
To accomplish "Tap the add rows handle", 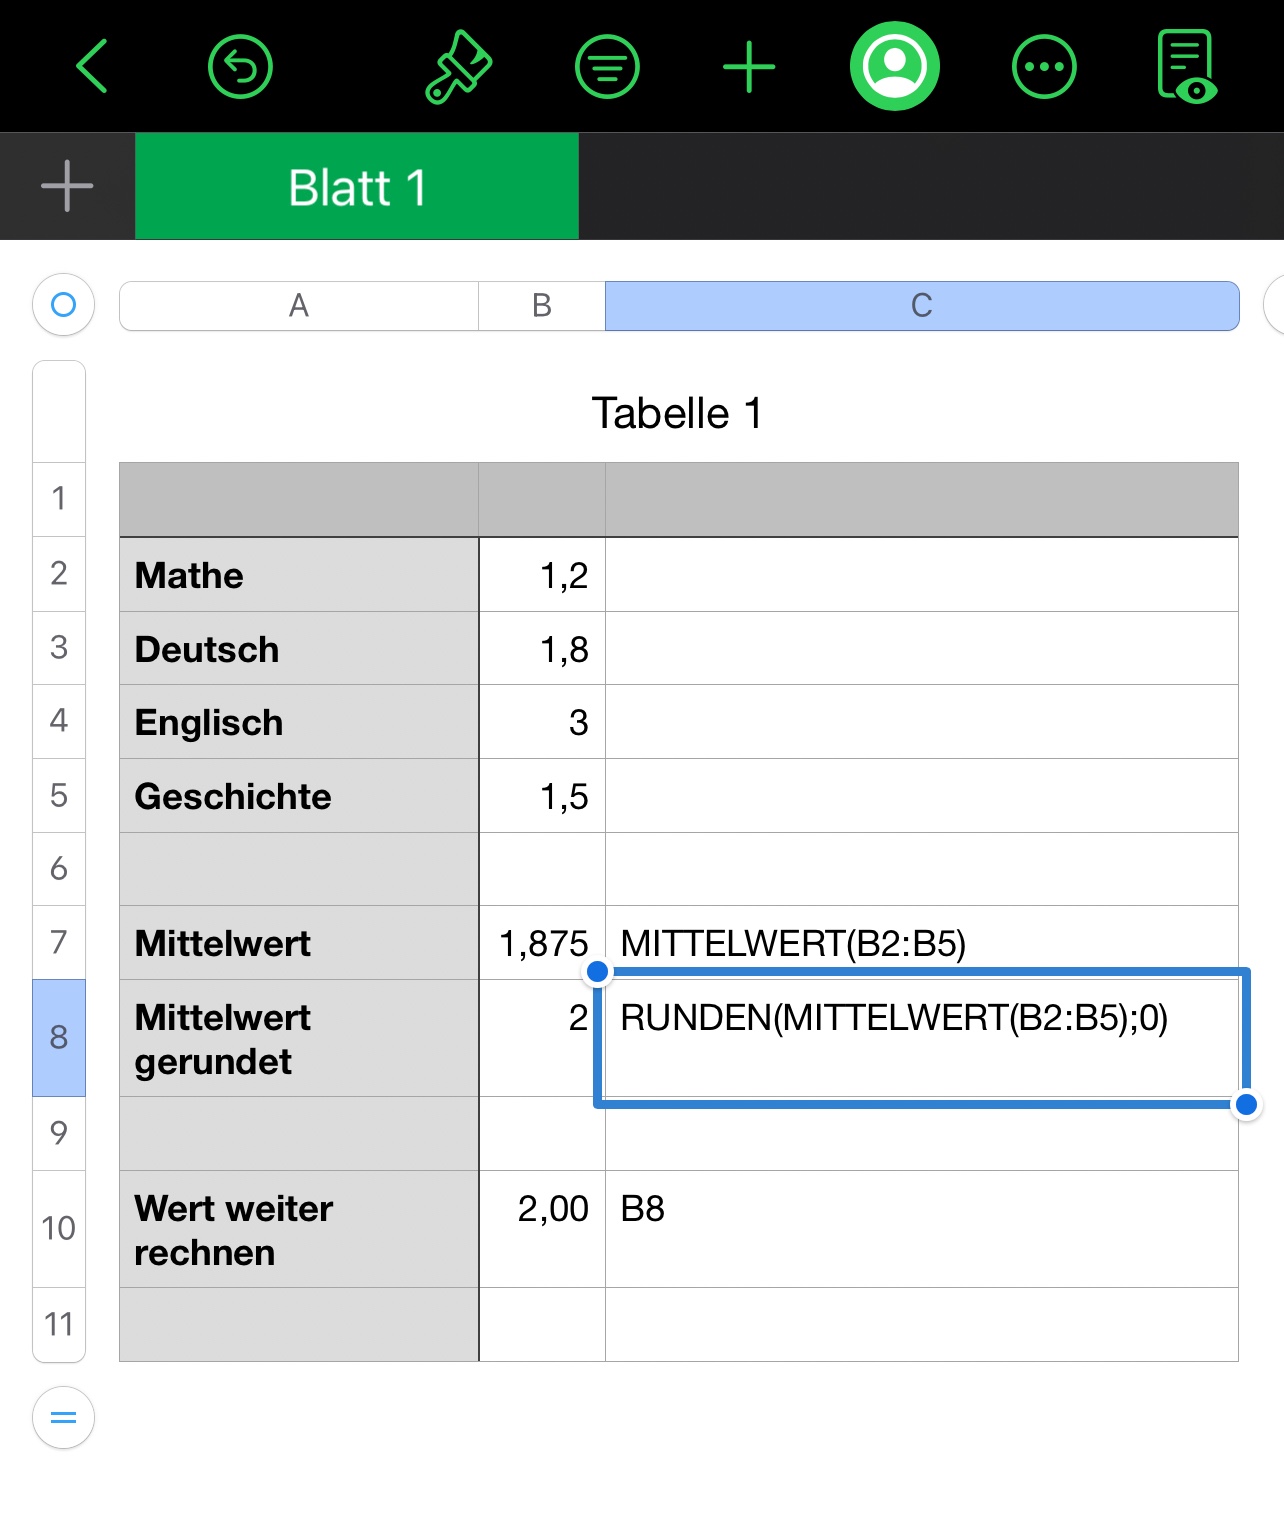I will [x=63, y=1417].
